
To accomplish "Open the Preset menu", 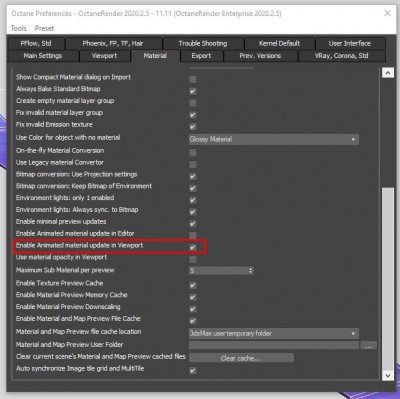I will click(x=44, y=28).
